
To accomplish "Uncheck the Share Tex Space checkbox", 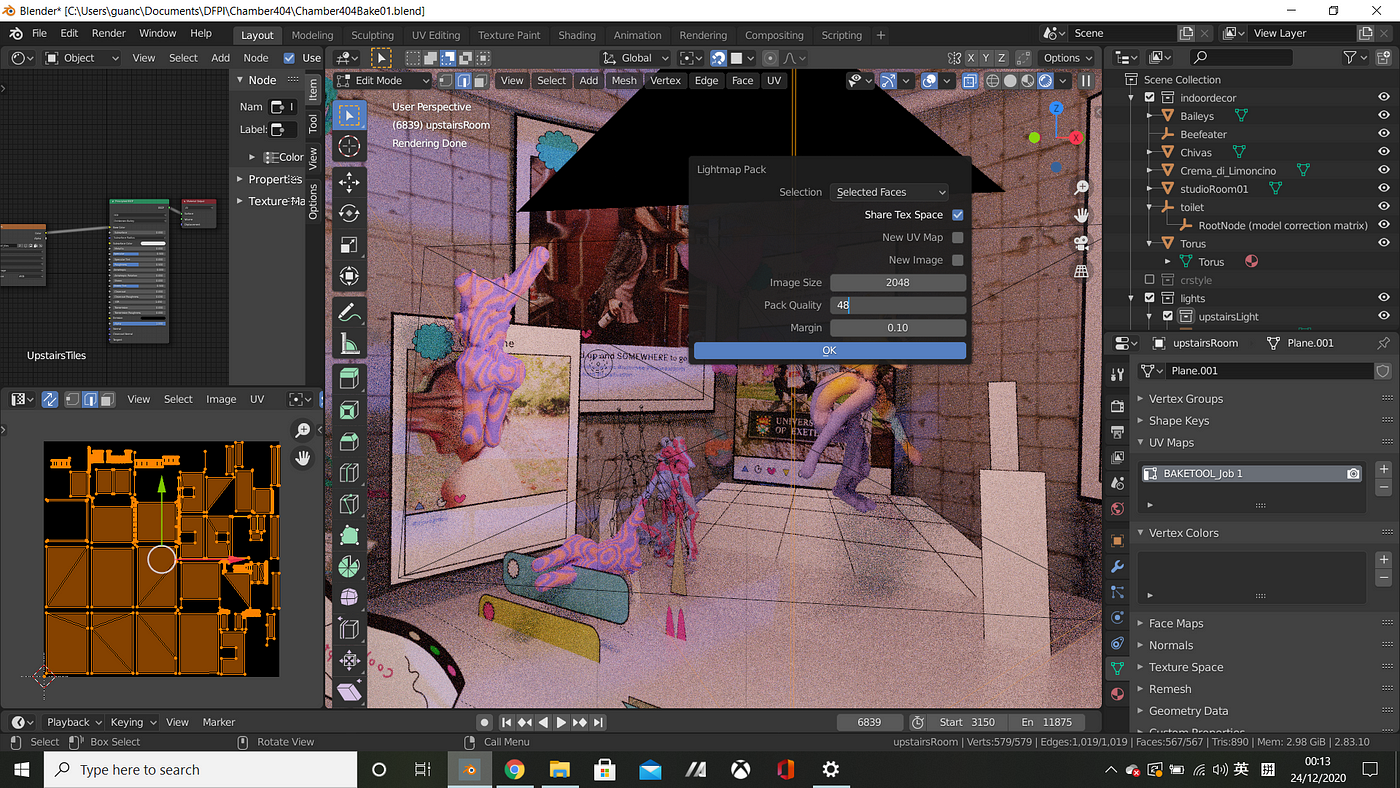I will pos(958,215).
